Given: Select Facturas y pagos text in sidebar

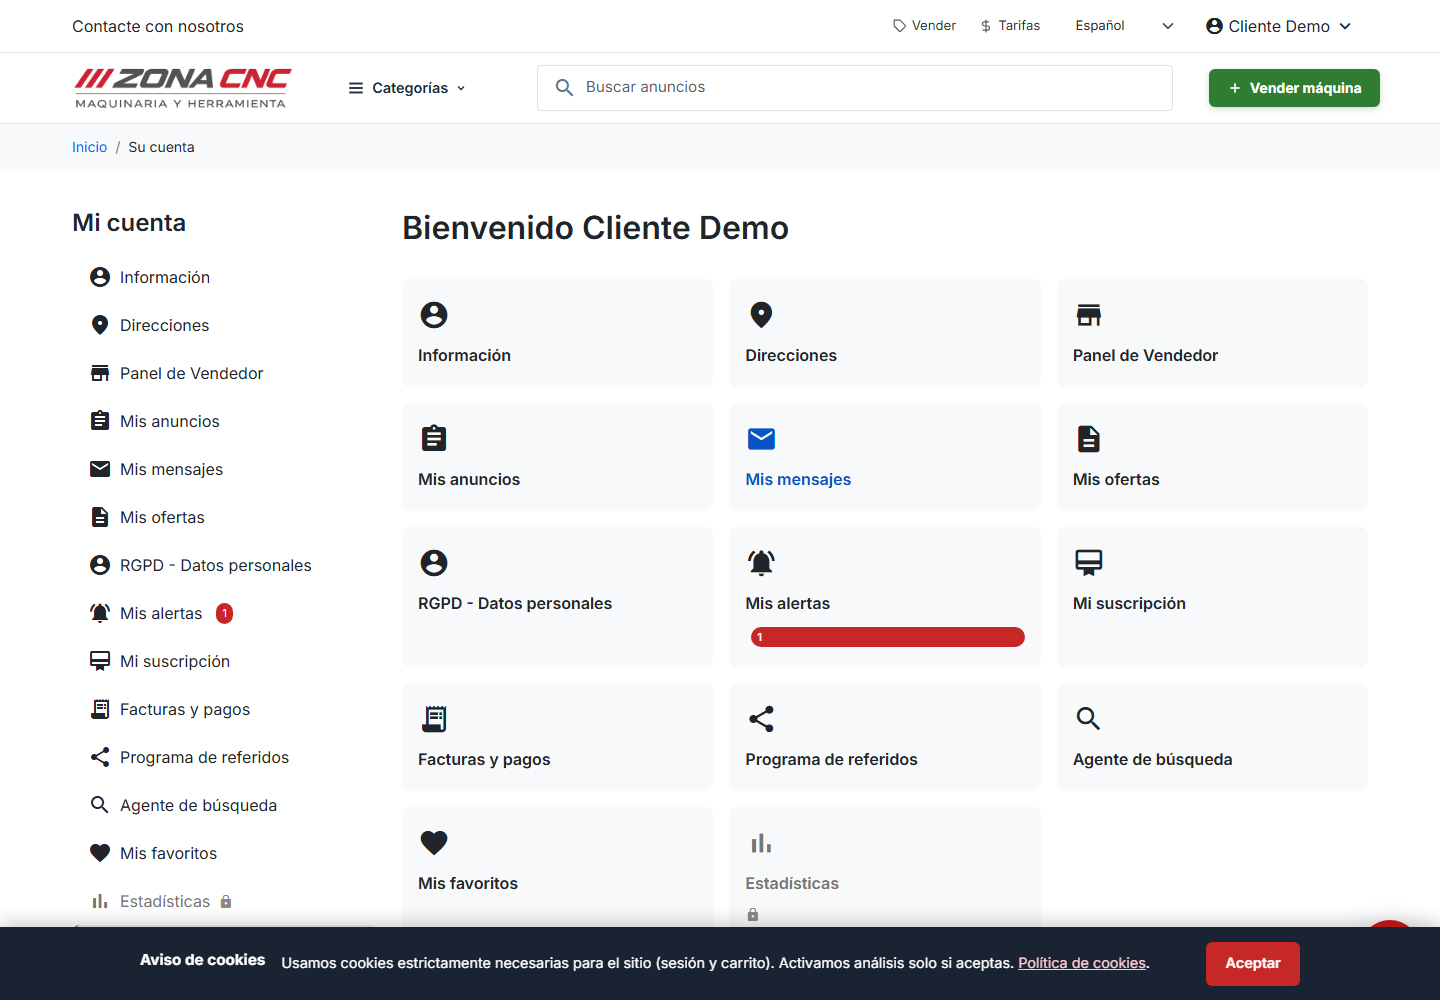Looking at the screenshot, I should 185,709.
